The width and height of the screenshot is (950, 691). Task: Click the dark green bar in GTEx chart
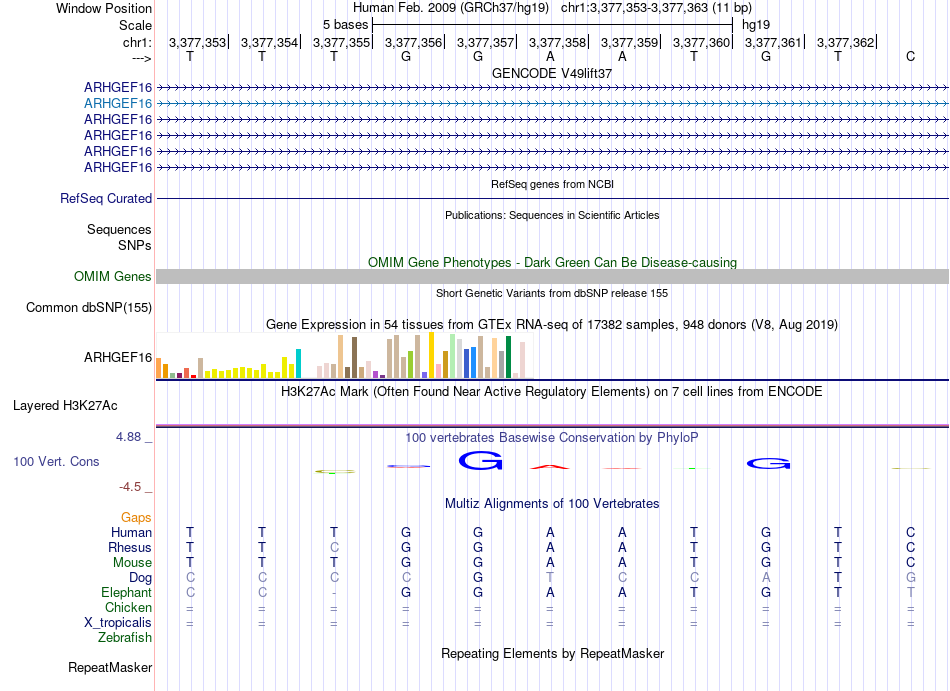(508, 357)
